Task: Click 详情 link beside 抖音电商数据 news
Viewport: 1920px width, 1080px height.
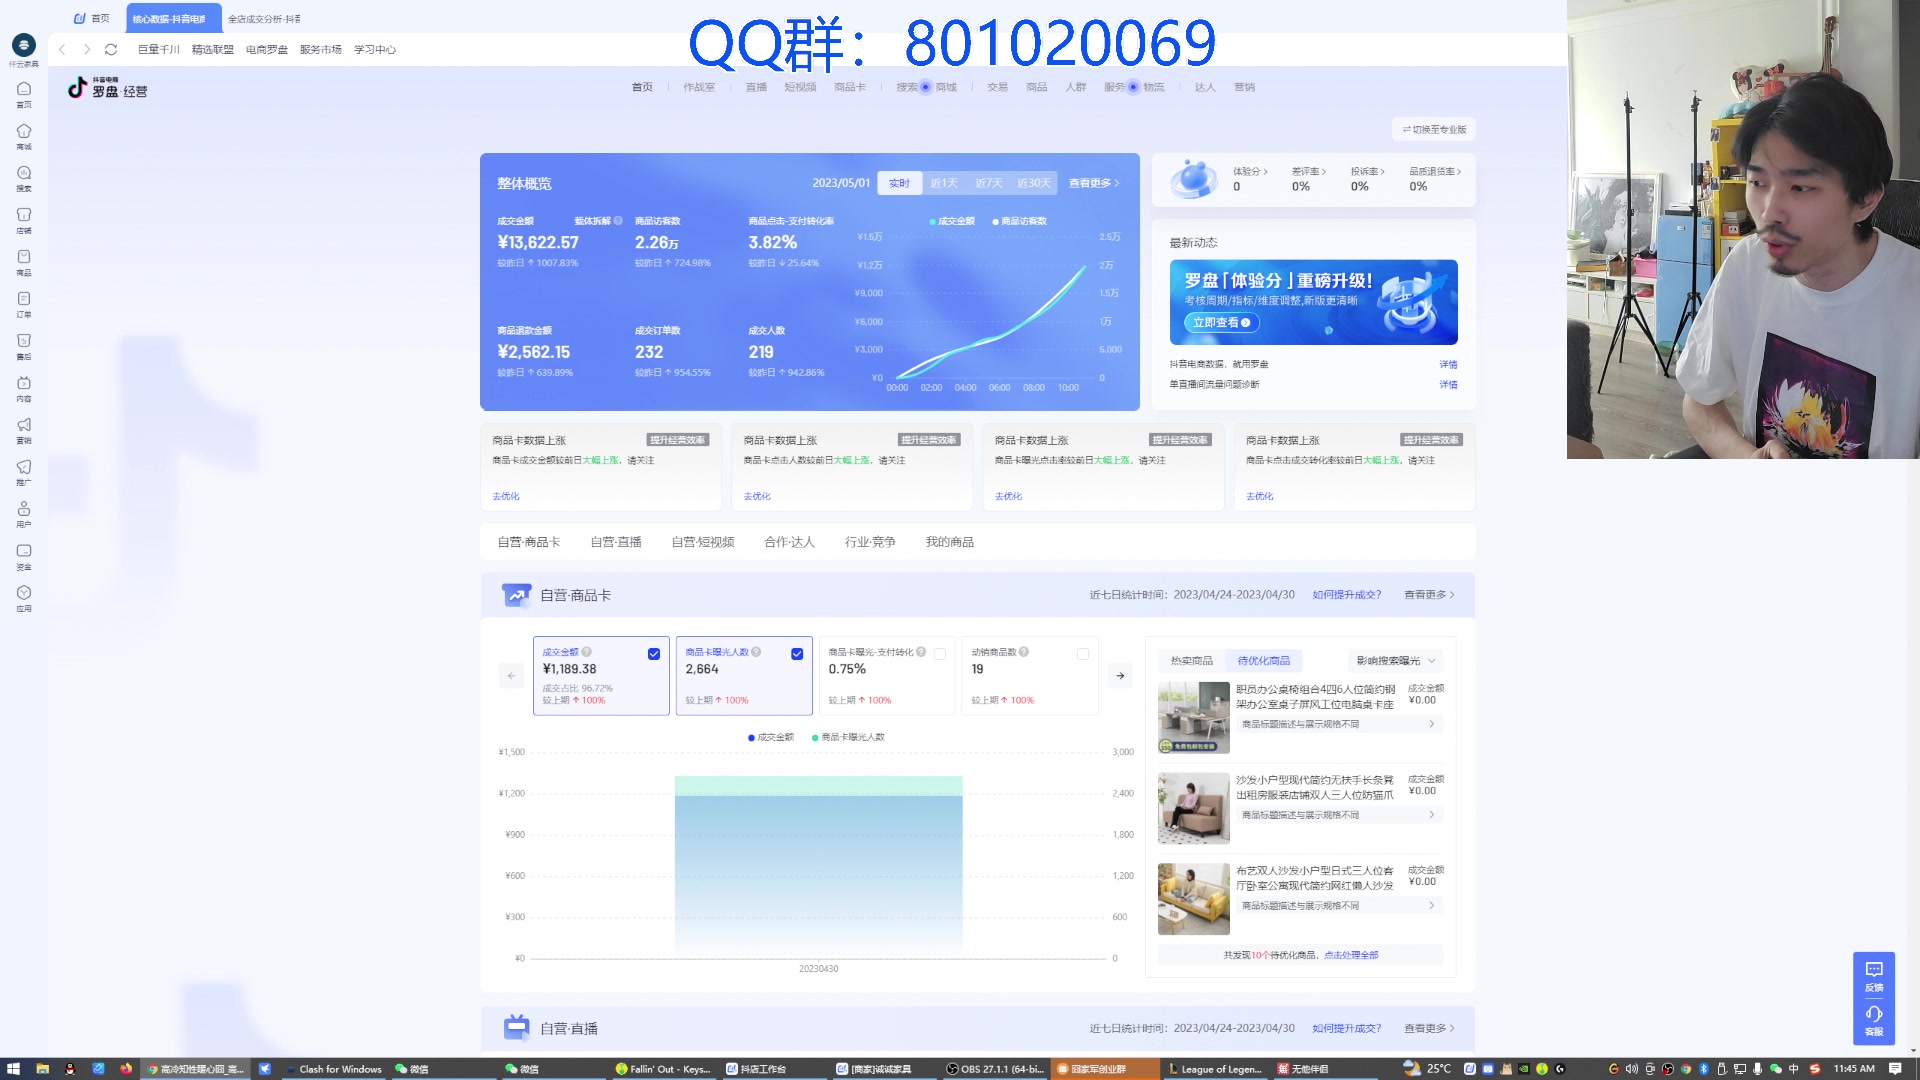Action: coord(1448,365)
